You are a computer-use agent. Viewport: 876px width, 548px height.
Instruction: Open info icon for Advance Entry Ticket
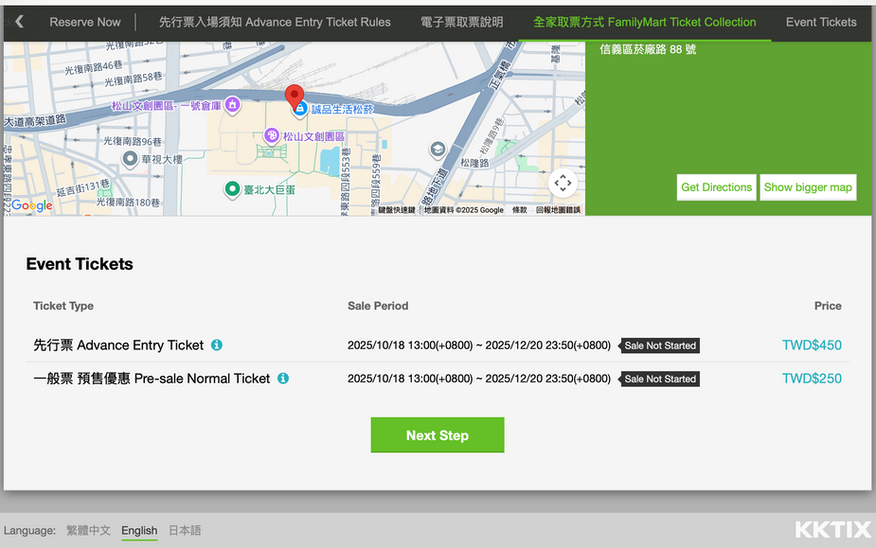tap(217, 345)
